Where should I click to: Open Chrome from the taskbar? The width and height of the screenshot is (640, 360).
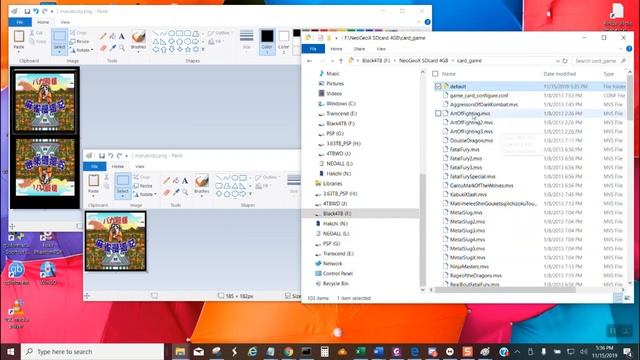coord(289,351)
